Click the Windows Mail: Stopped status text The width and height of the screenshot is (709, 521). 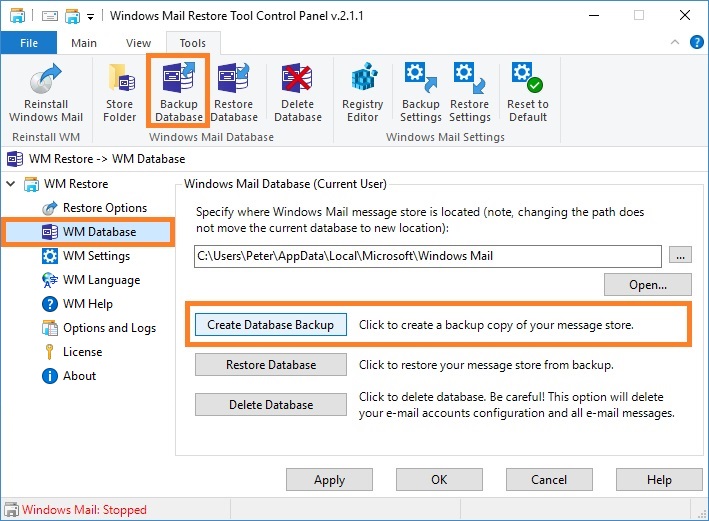85,510
